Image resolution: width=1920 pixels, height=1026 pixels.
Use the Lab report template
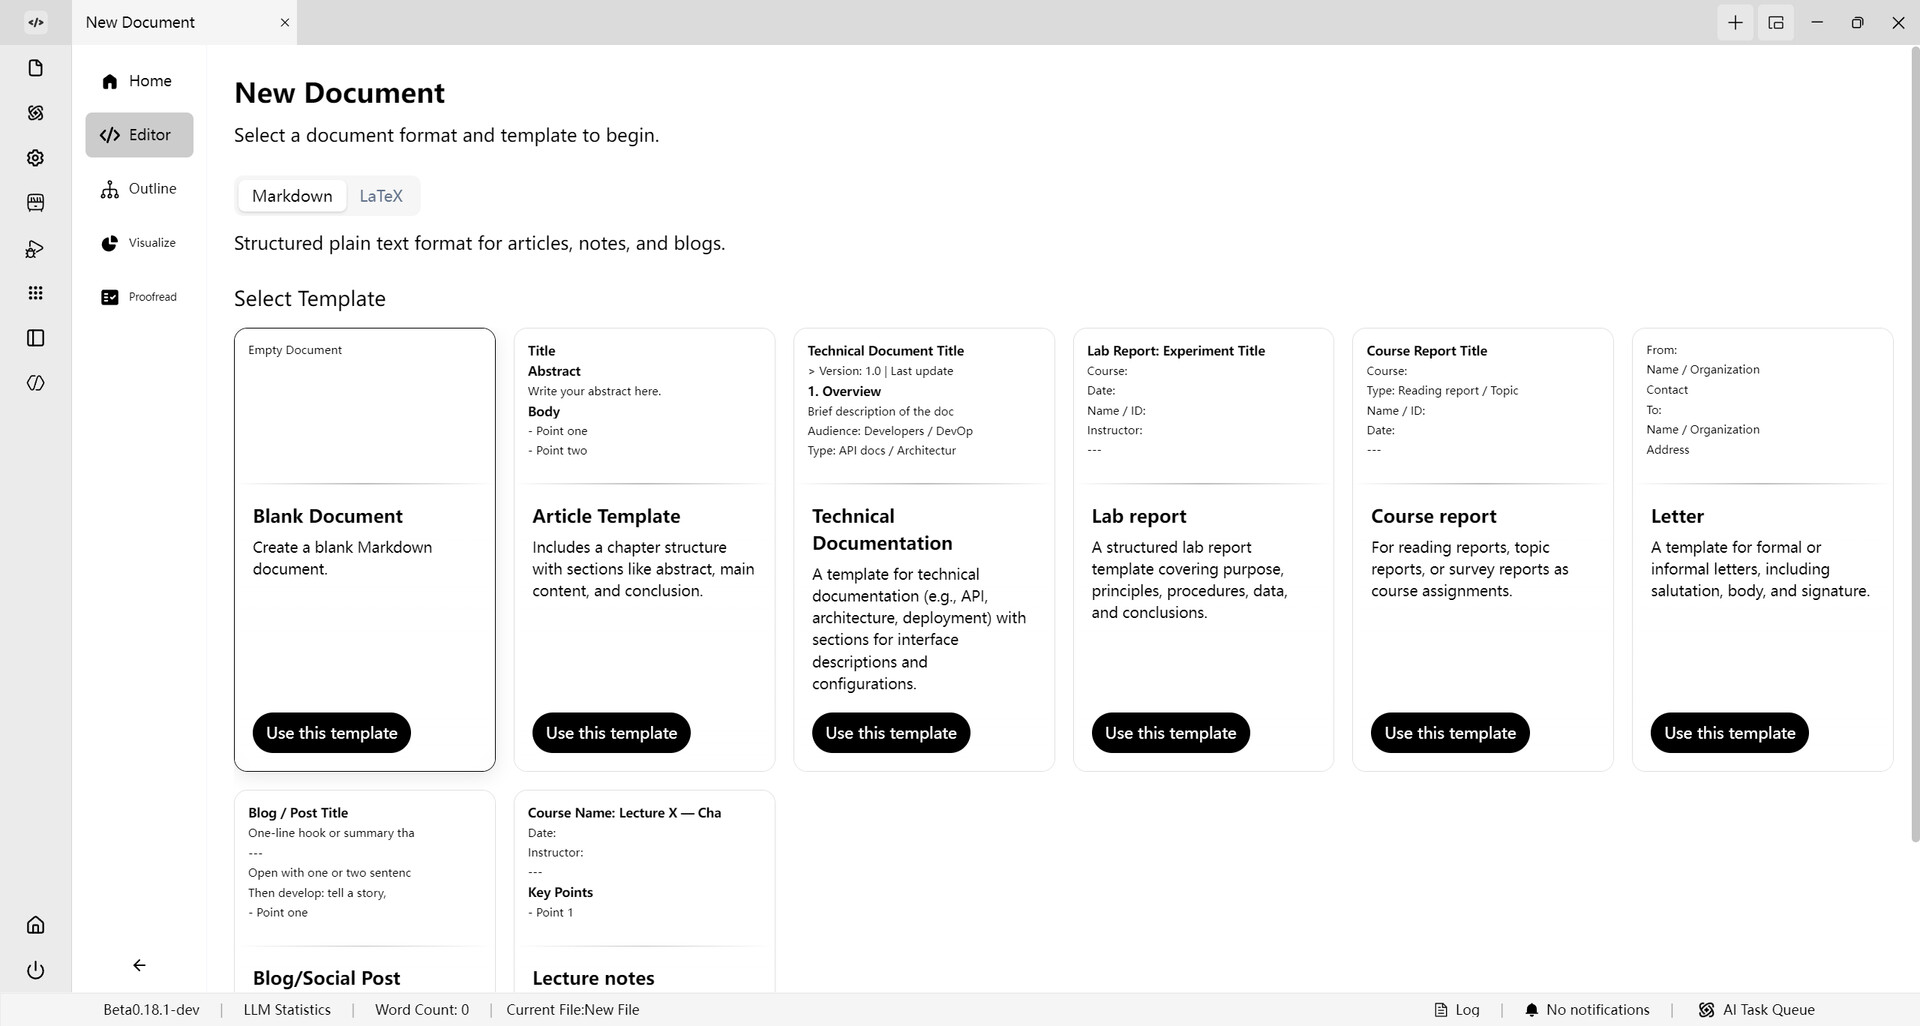tap(1170, 733)
